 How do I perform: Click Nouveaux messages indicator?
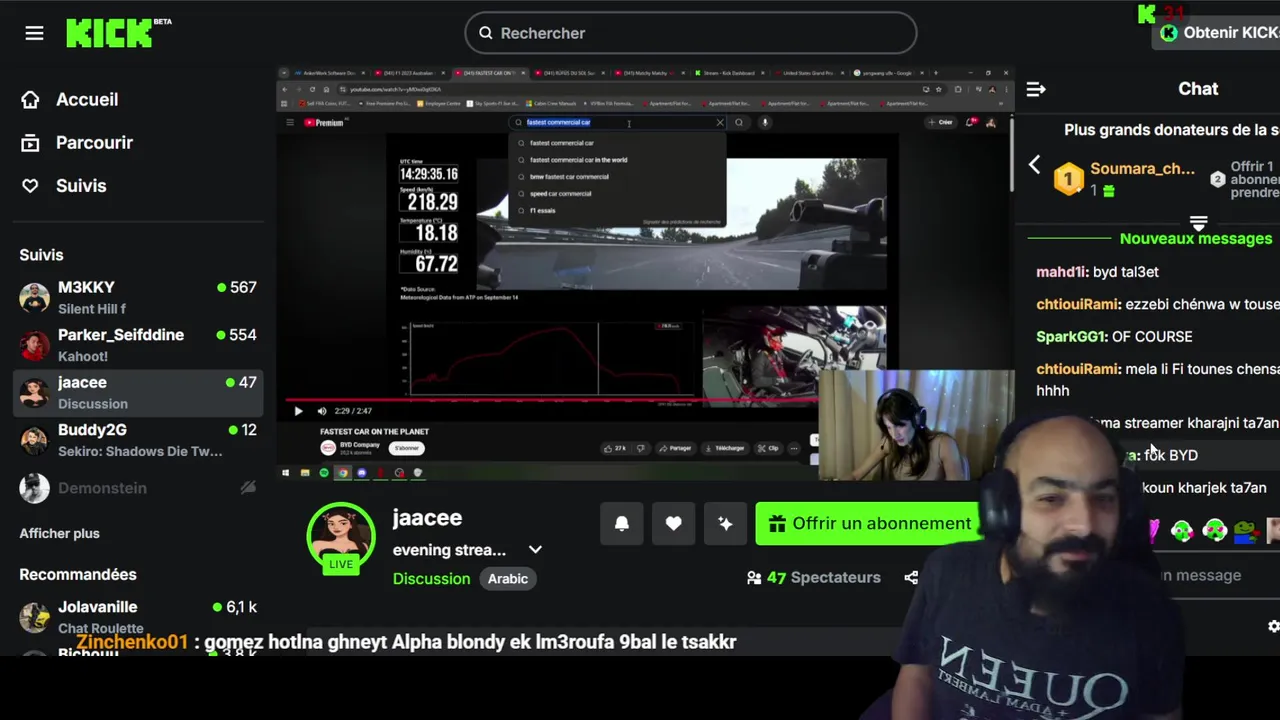pos(1196,239)
